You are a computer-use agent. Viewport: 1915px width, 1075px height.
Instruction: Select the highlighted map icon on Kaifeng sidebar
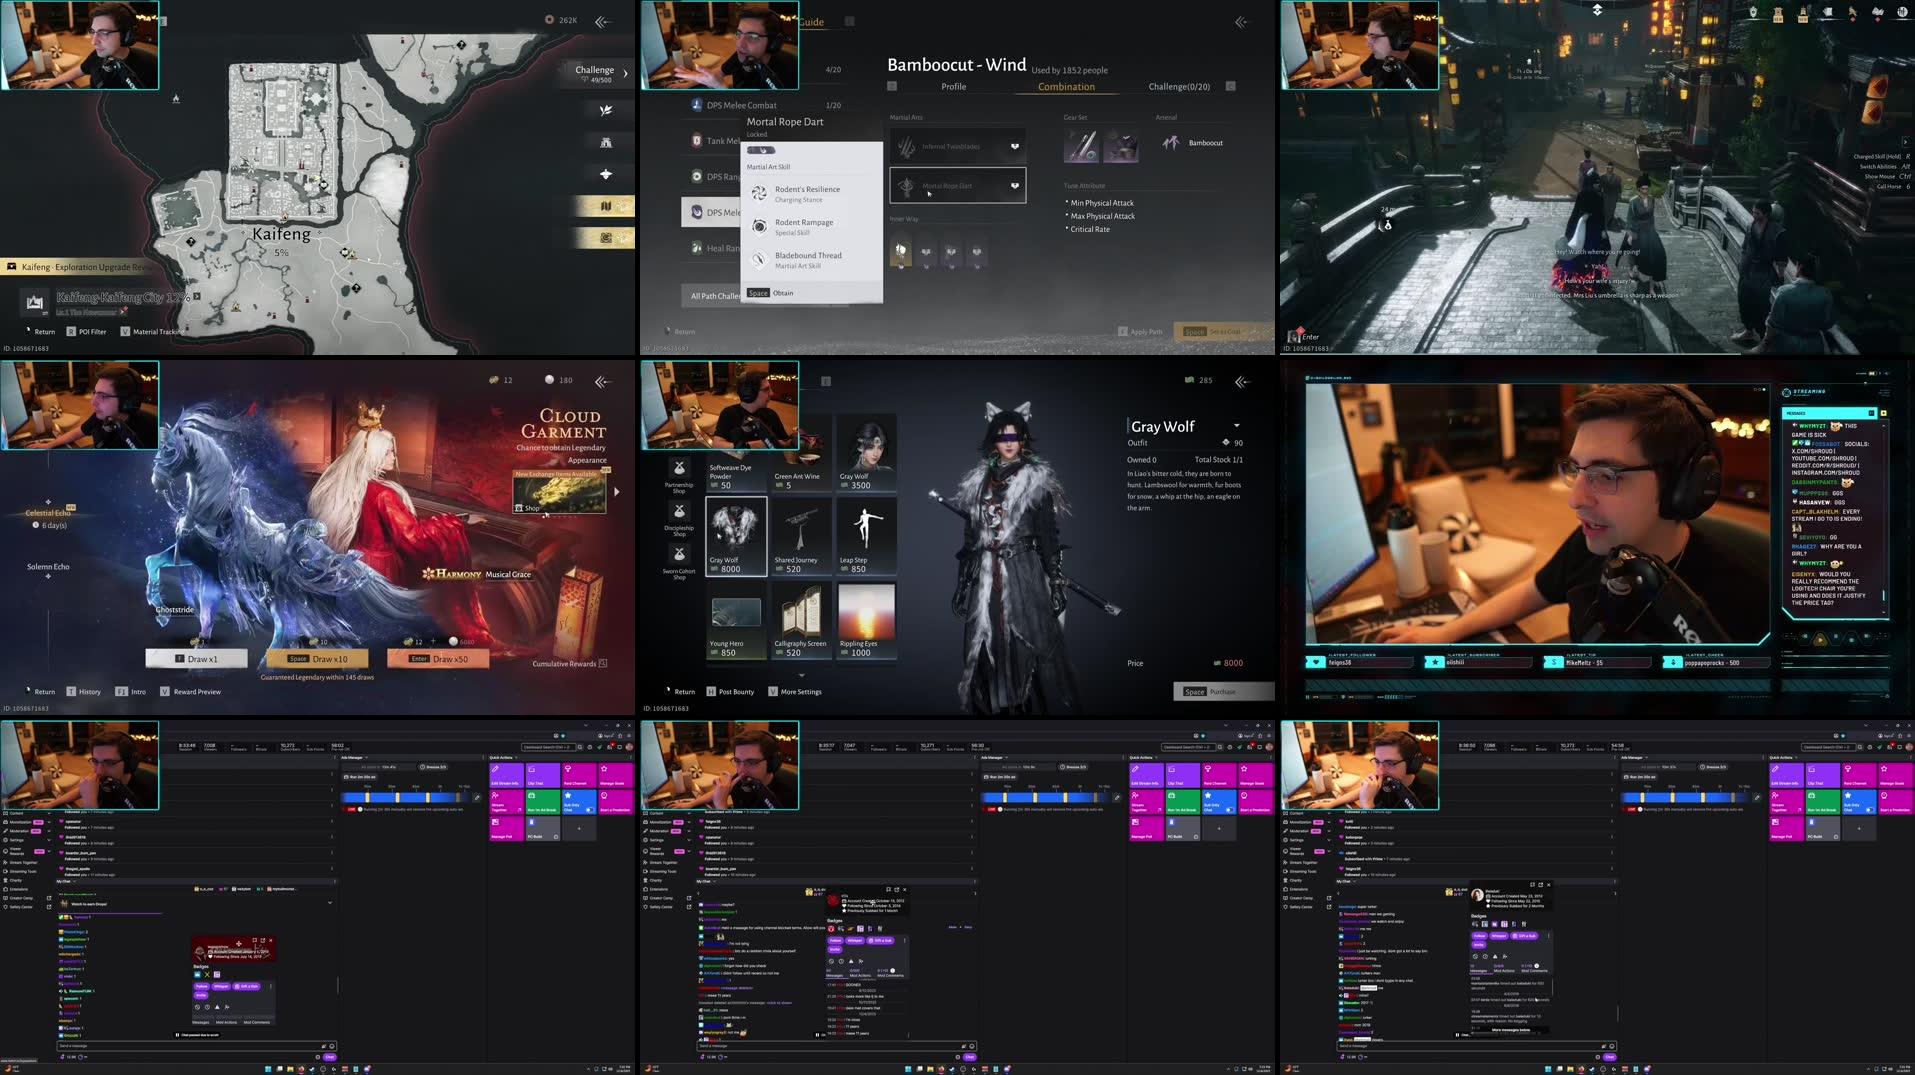tap(606, 205)
